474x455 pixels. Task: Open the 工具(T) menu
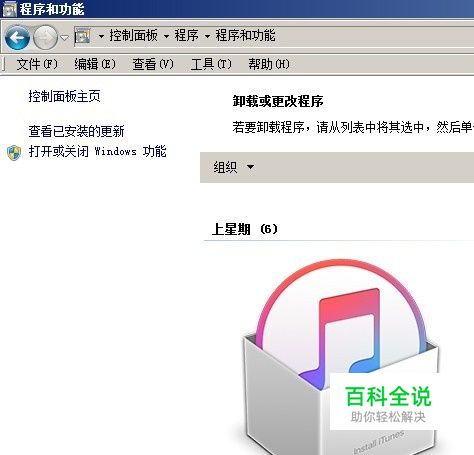pos(211,64)
